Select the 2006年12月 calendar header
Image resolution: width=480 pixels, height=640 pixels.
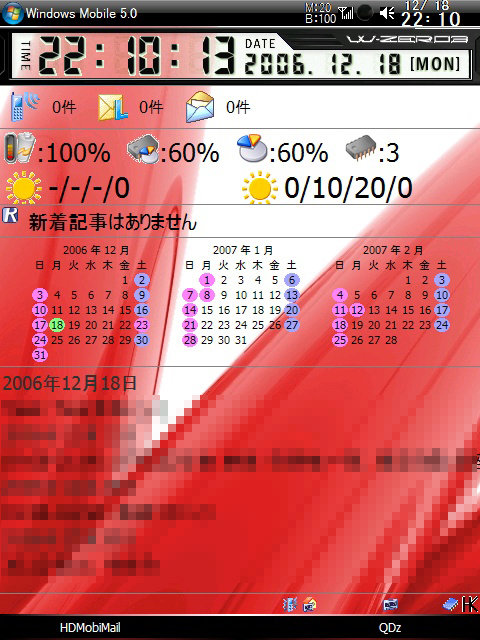point(96,250)
